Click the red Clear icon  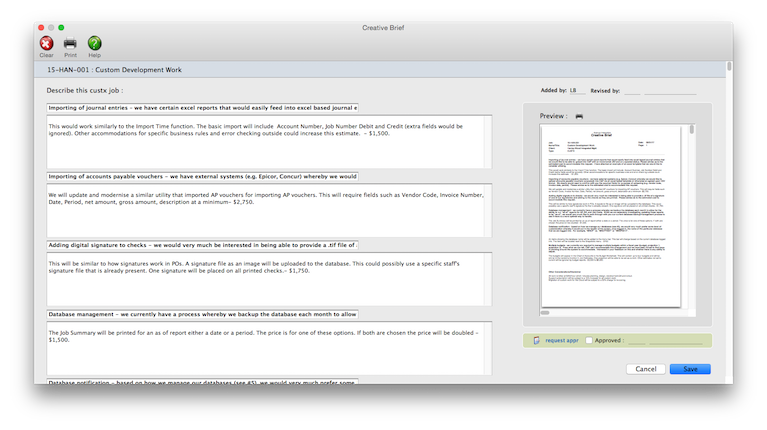point(46,43)
